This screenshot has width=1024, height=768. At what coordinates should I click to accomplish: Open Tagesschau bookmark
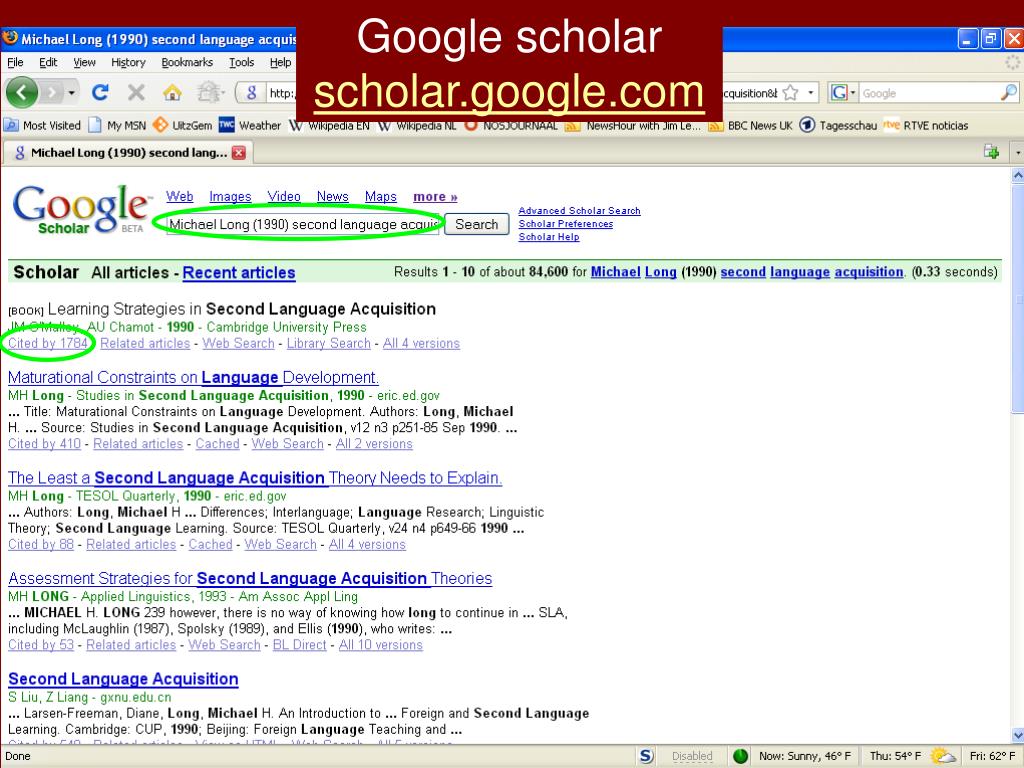[x=839, y=125]
